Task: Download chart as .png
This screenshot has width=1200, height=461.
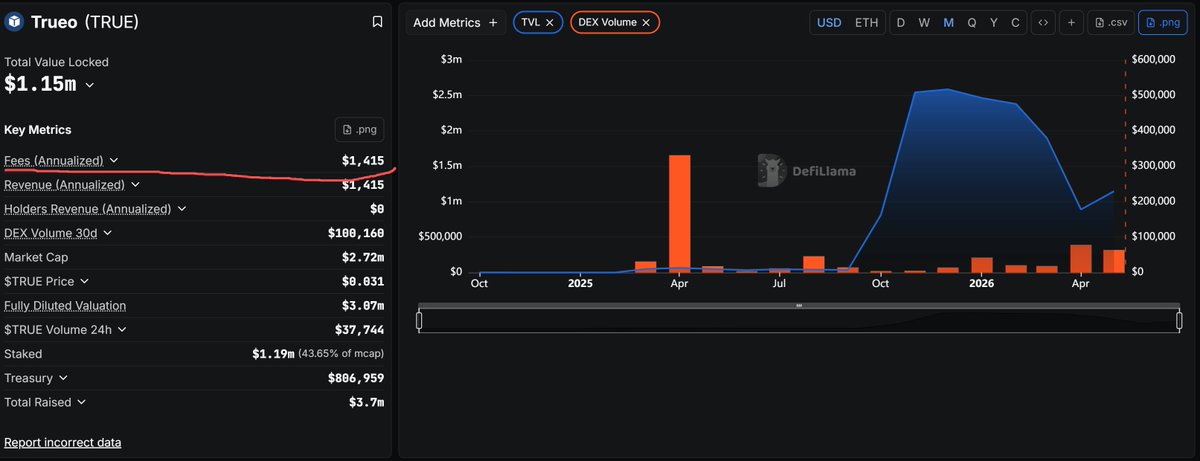Action: (x=1162, y=22)
